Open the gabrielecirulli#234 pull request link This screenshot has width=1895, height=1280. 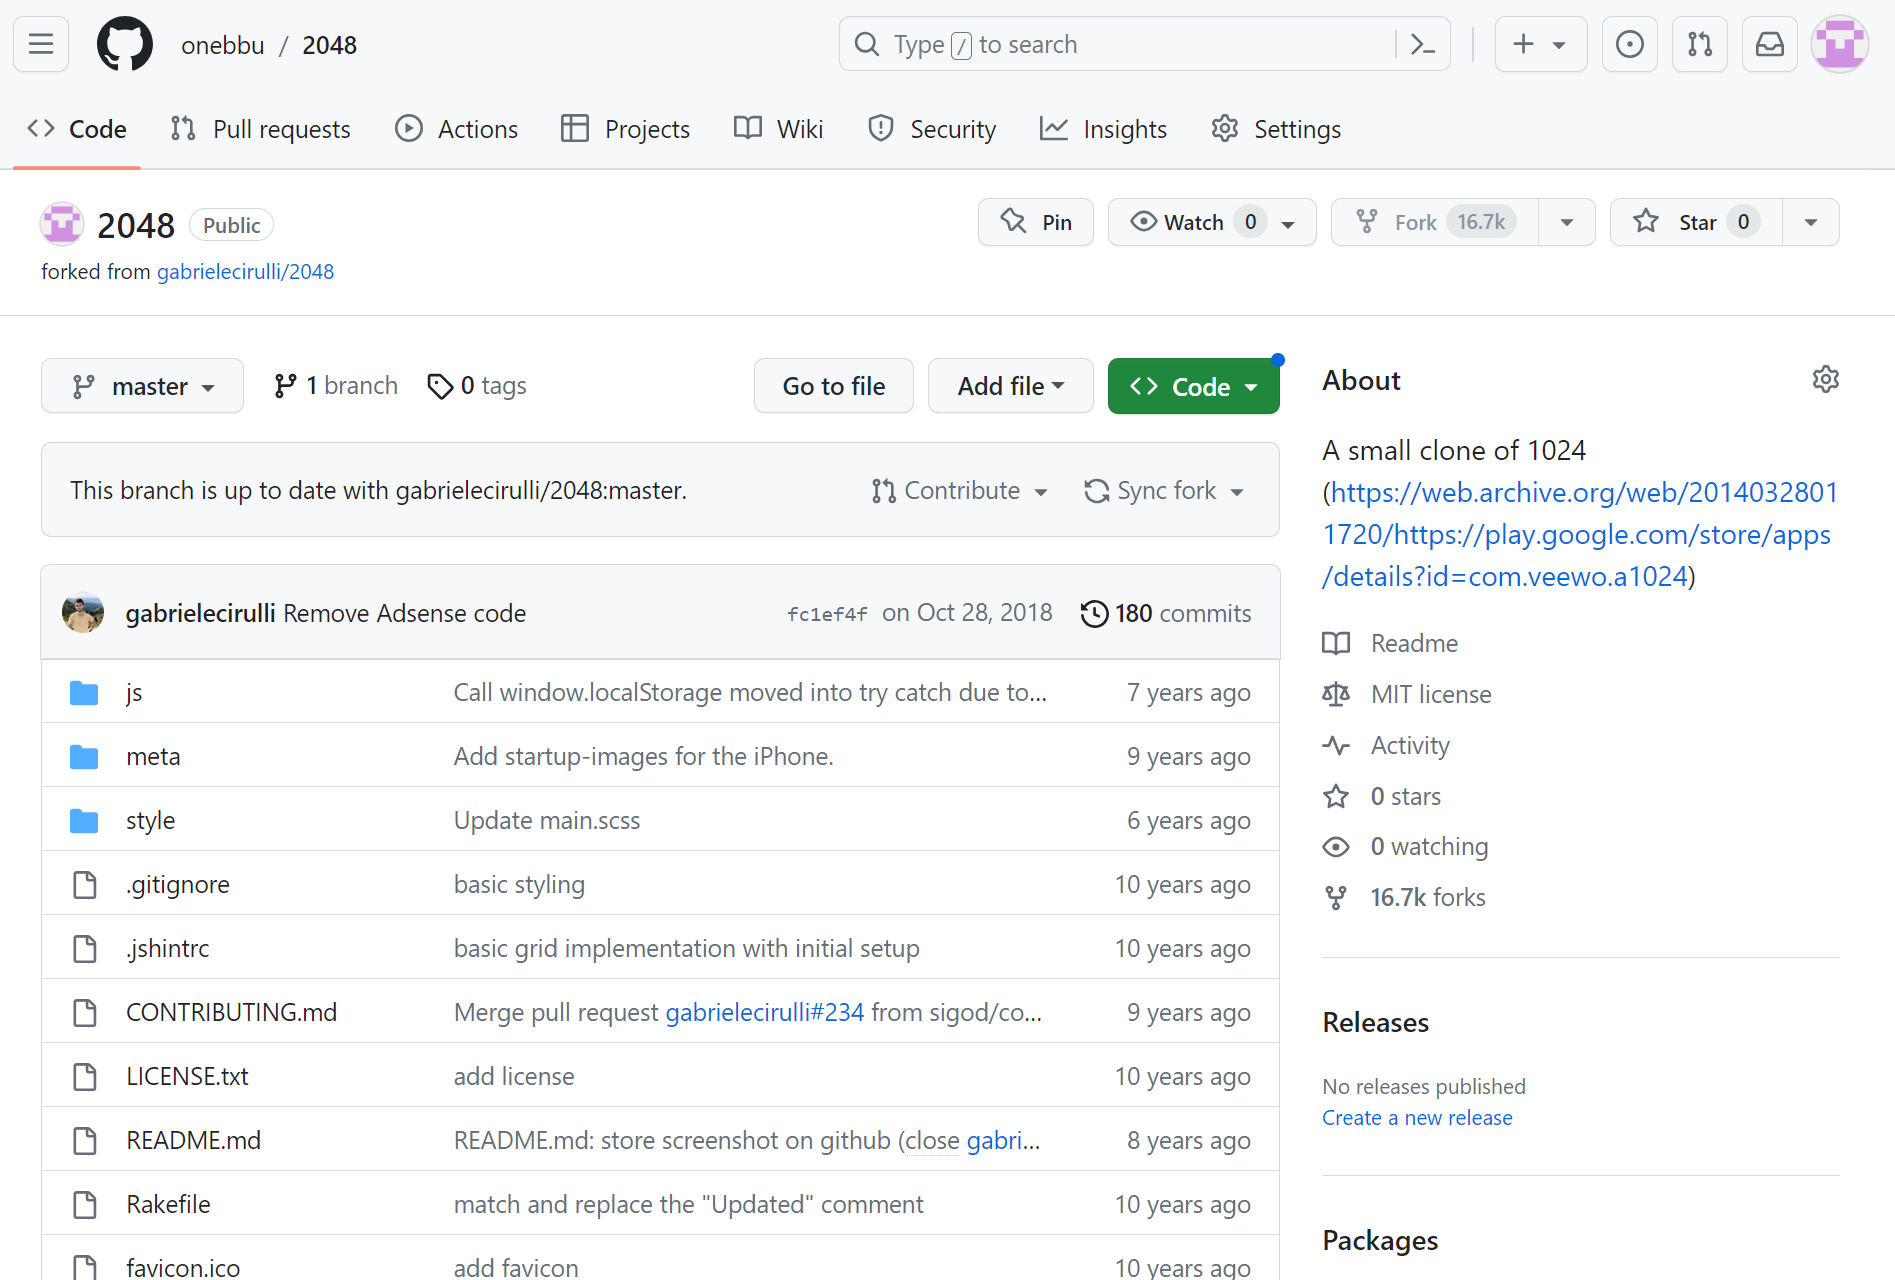pos(765,1012)
